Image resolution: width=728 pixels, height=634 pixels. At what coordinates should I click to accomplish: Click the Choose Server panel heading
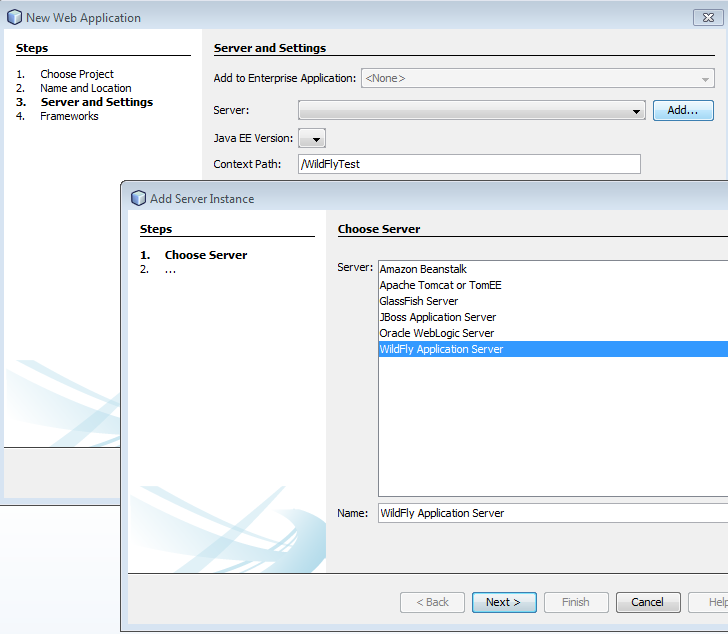379,229
